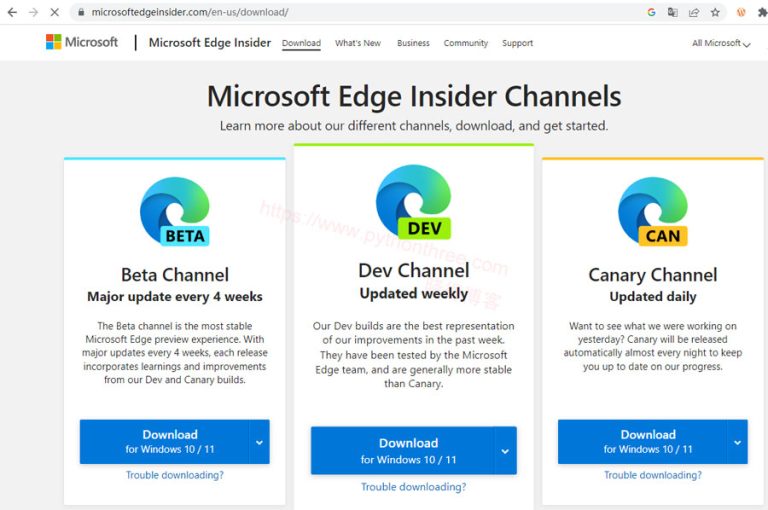Click the Google icon in address bar
The height and width of the screenshot is (510, 768).
tap(651, 12)
